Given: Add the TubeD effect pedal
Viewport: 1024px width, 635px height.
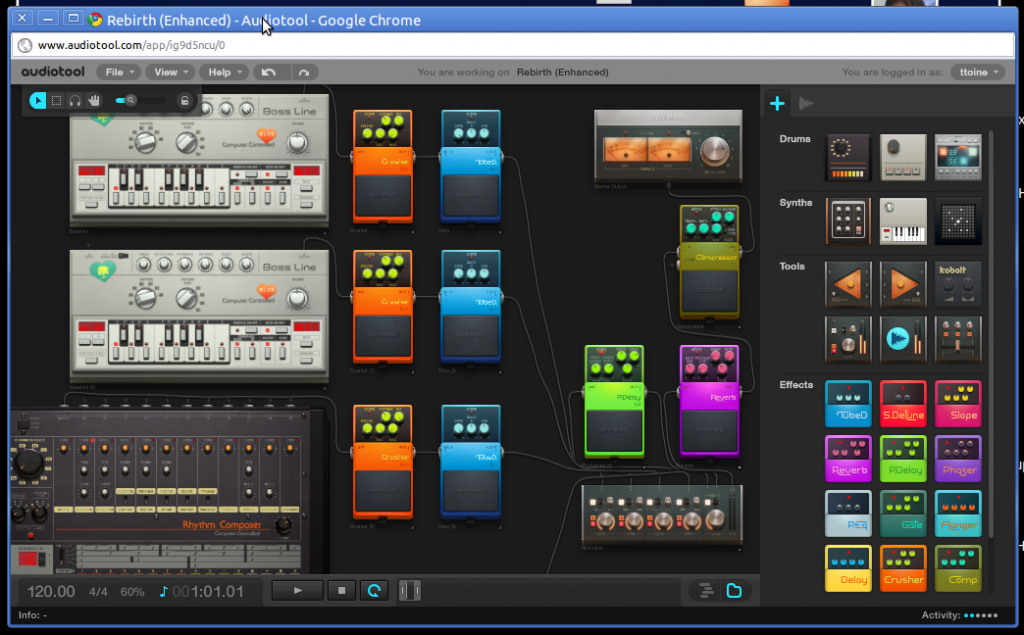Looking at the screenshot, I should [848, 404].
